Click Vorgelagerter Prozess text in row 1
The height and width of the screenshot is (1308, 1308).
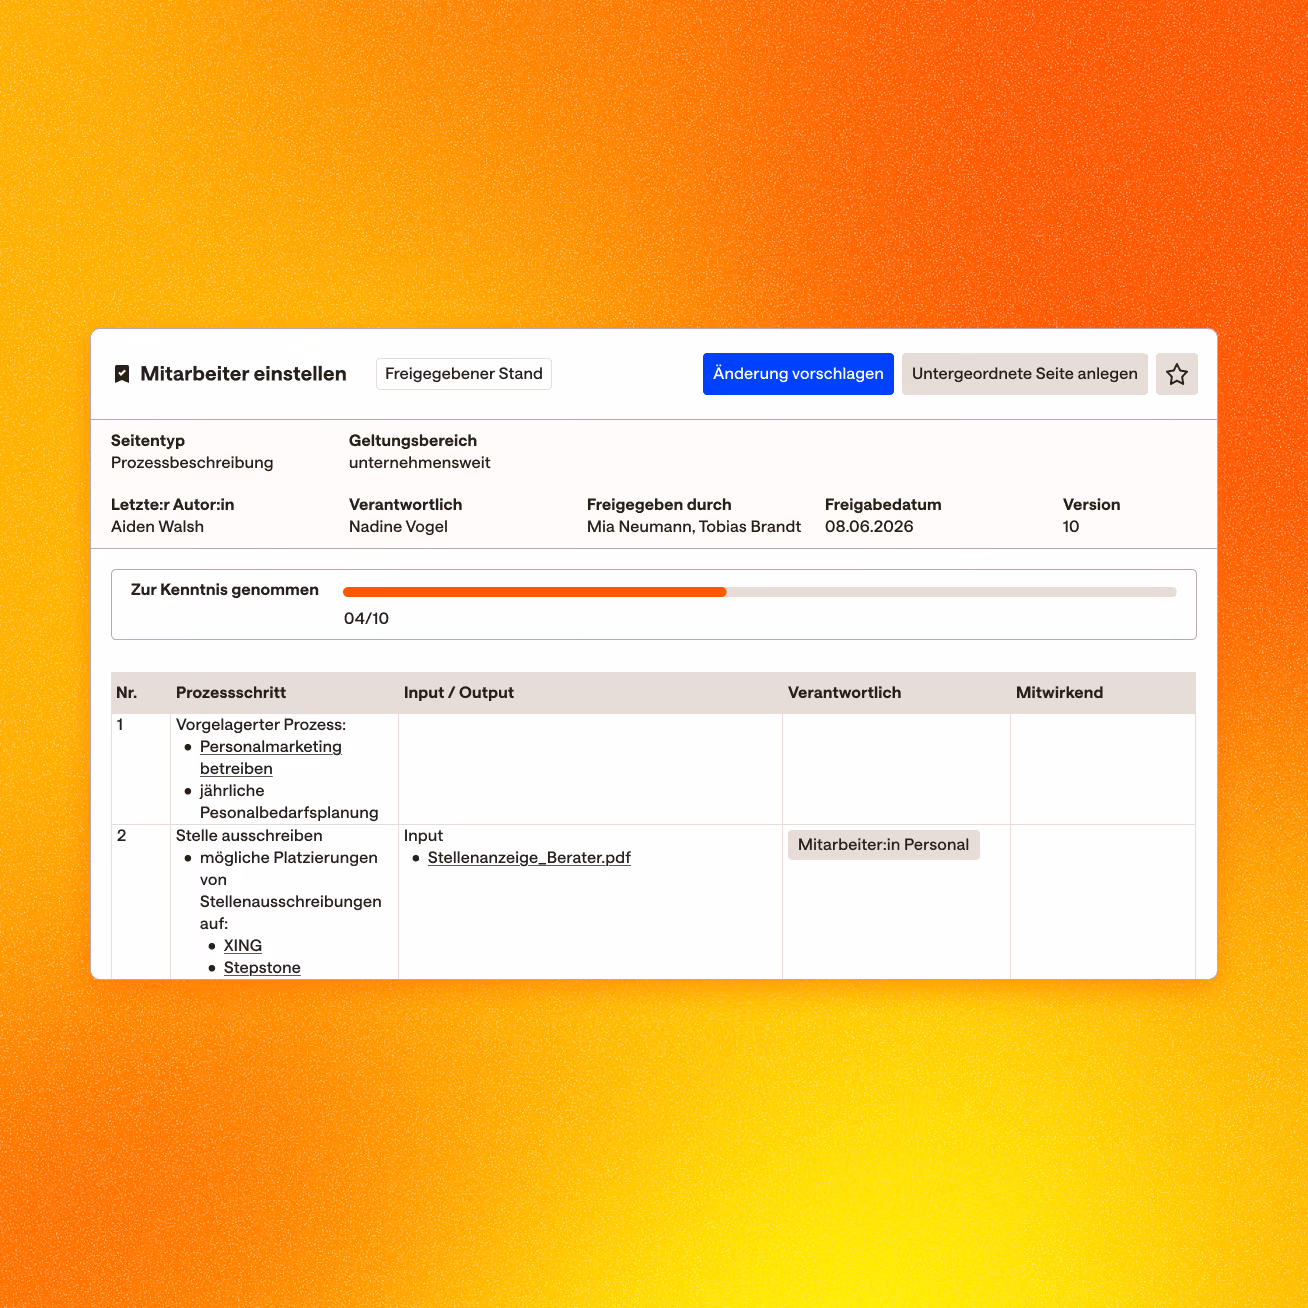coord(261,725)
